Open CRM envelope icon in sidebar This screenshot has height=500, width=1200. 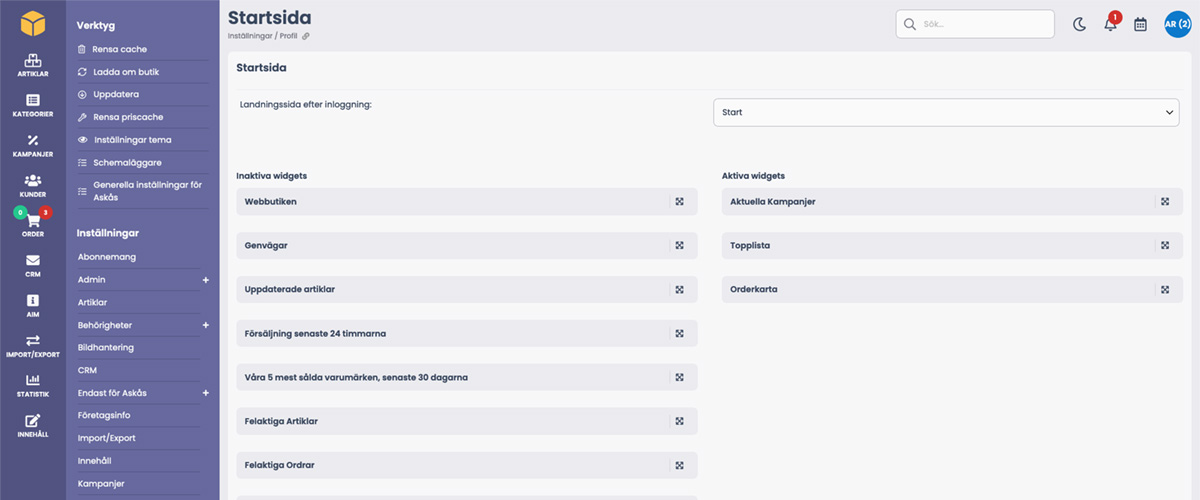pyautogui.click(x=33, y=265)
